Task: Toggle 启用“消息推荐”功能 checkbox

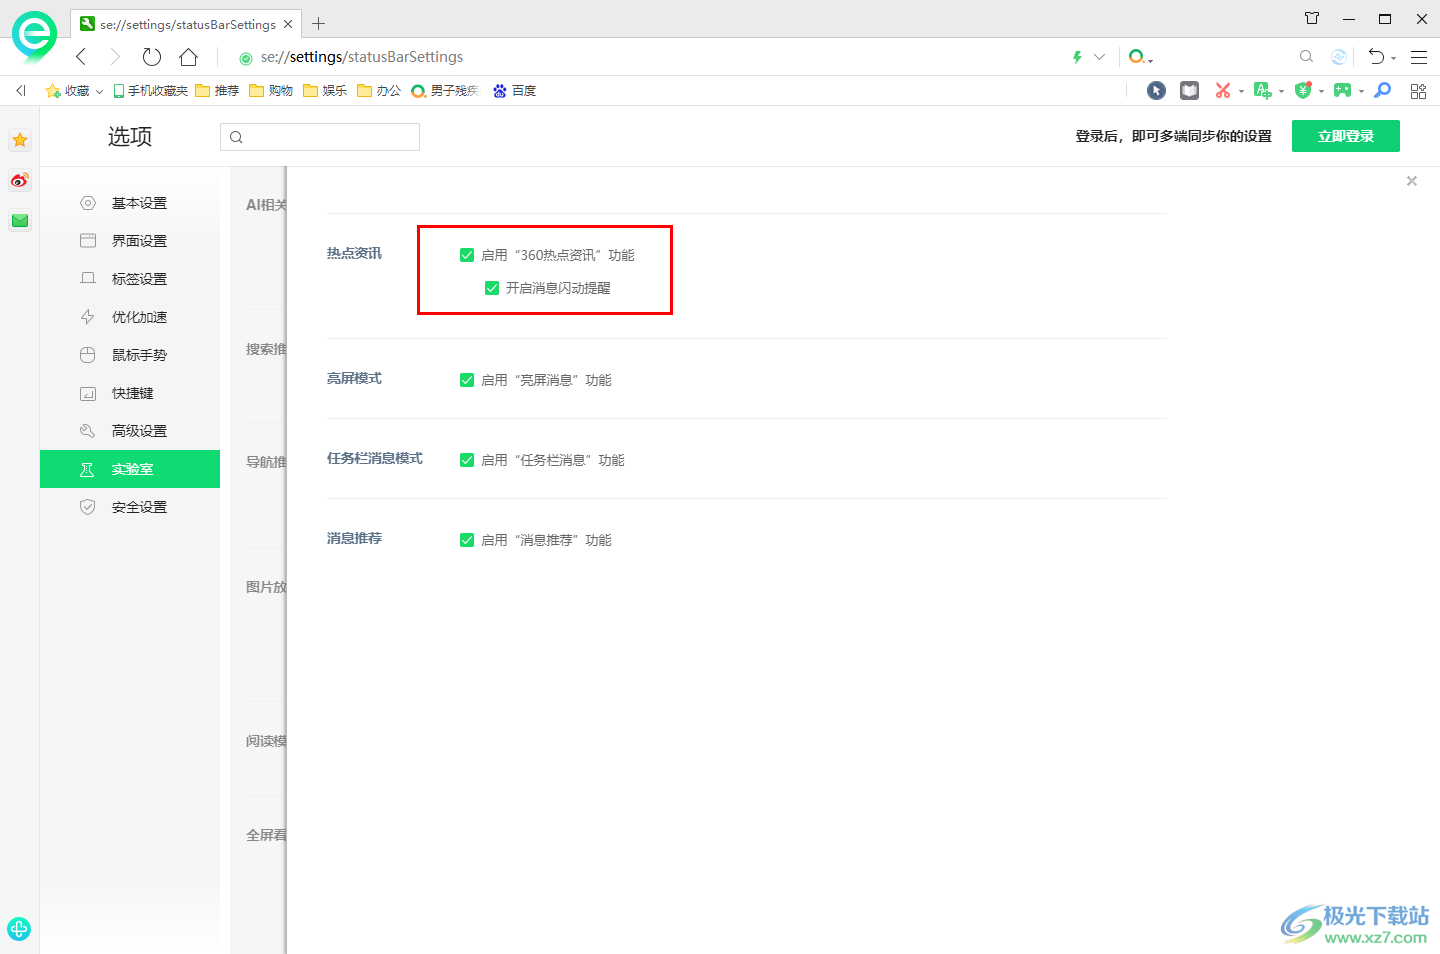Action: [x=467, y=540]
